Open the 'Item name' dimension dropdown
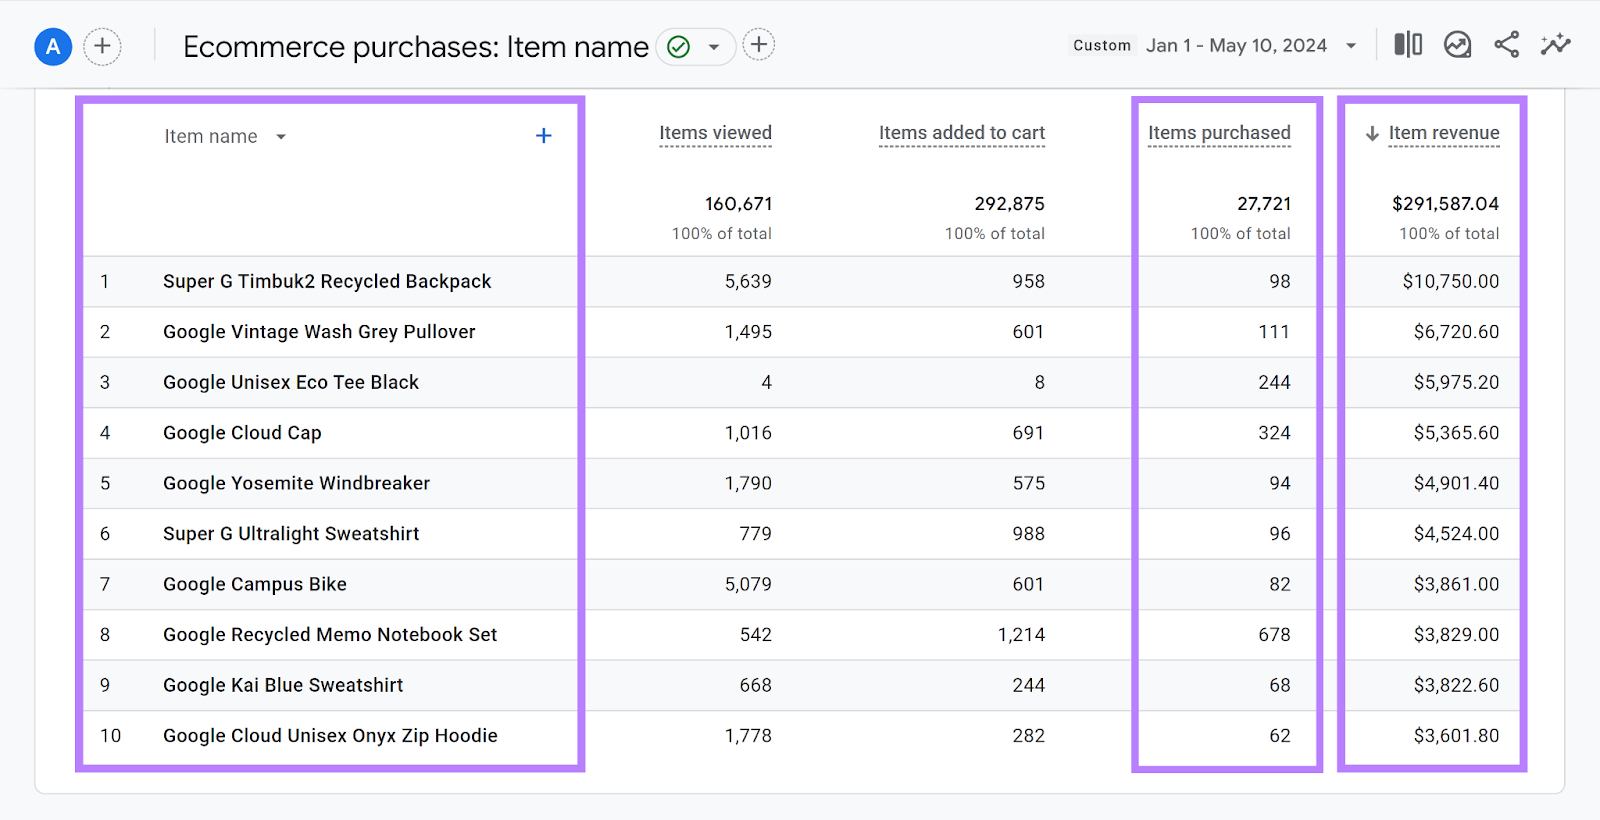 click(x=225, y=136)
